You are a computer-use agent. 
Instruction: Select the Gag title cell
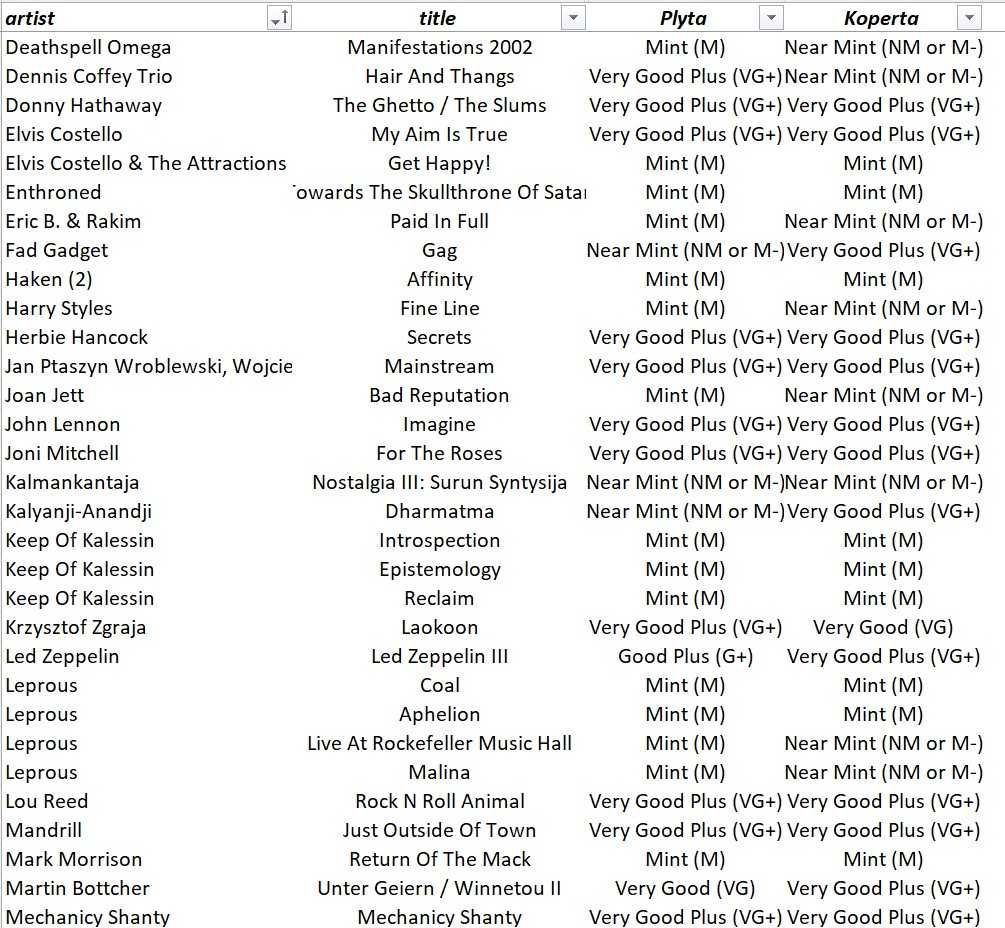point(440,251)
